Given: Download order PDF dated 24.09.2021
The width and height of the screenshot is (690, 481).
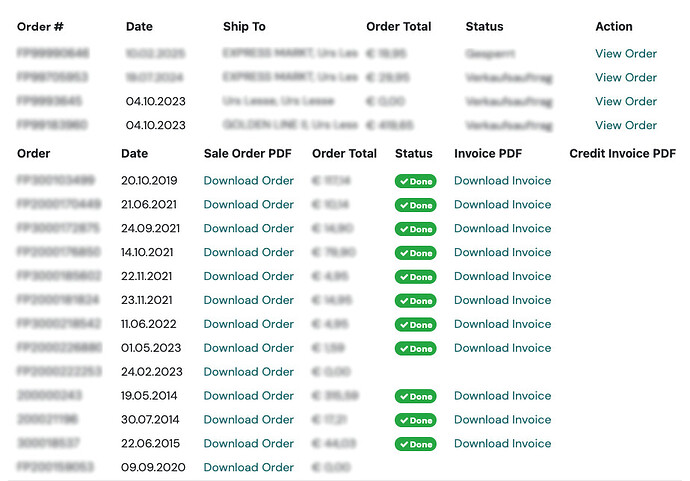Looking at the screenshot, I should [x=249, y=228].
